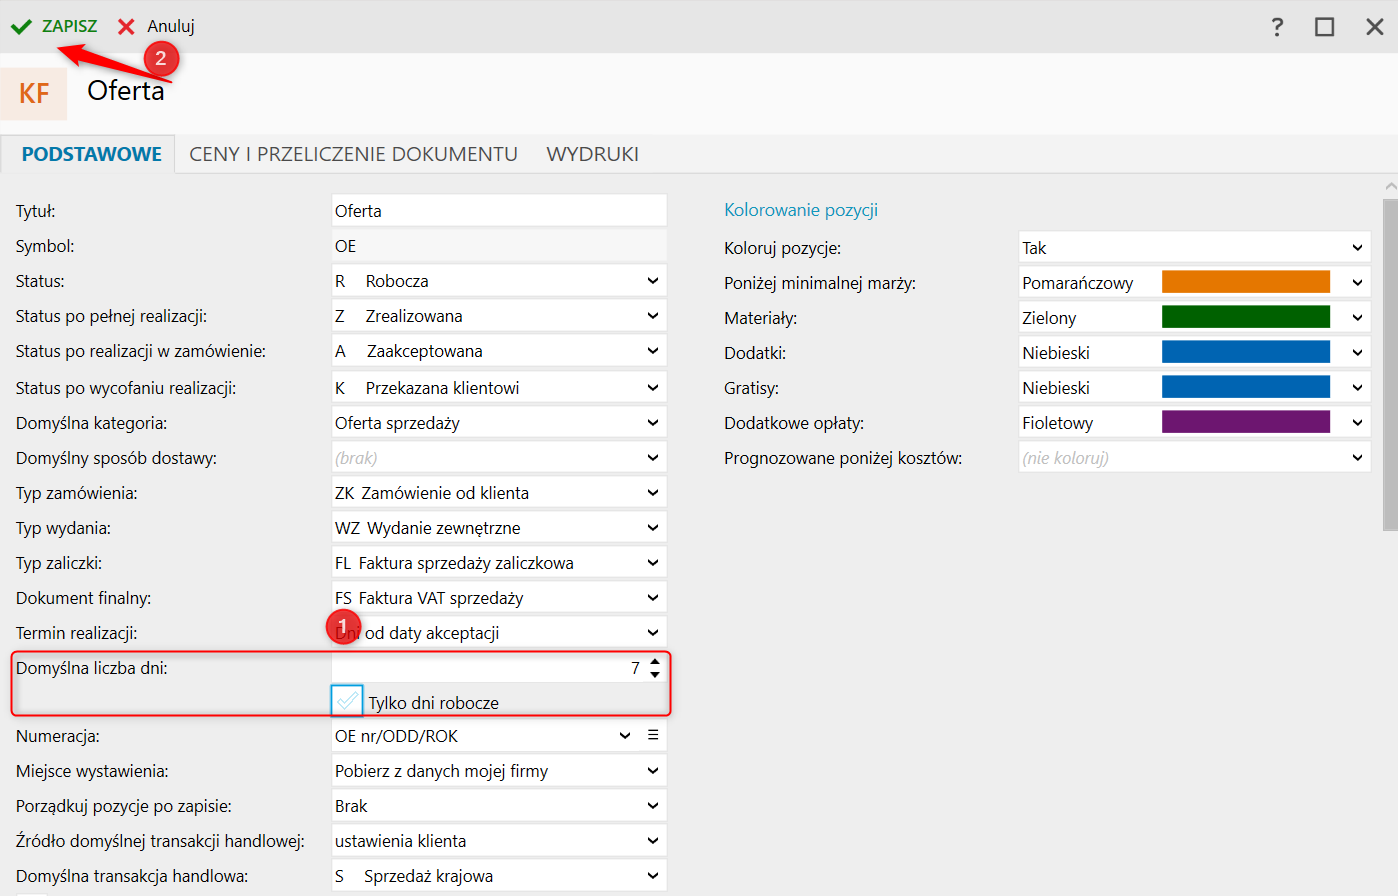The width and height of the screenshot is (1398, 896).
Task: Click the Anuluj button label
Action: pyautogui.click(x=171, y=26)
